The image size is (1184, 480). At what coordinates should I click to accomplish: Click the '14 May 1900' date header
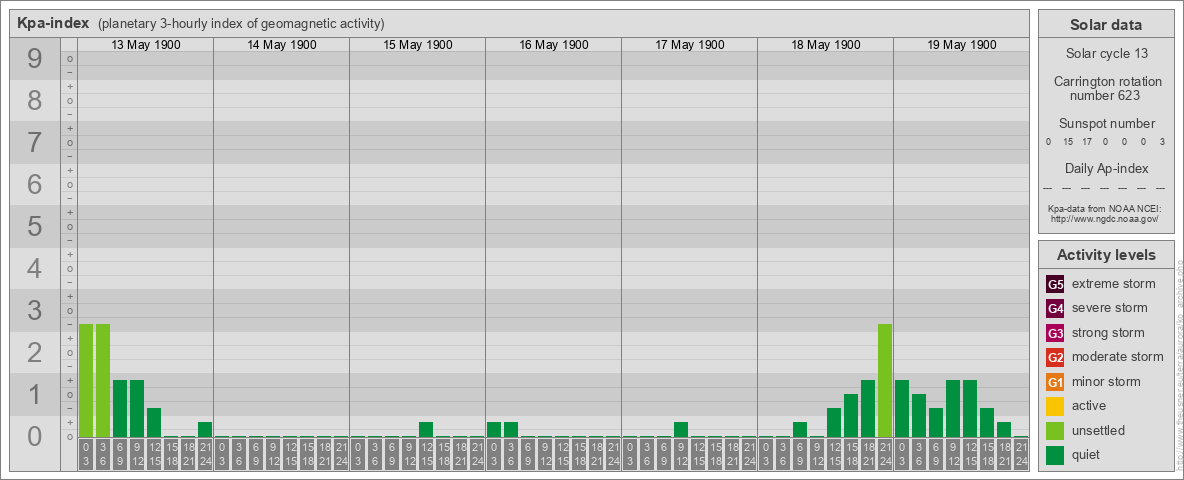[x=282, y=45]
